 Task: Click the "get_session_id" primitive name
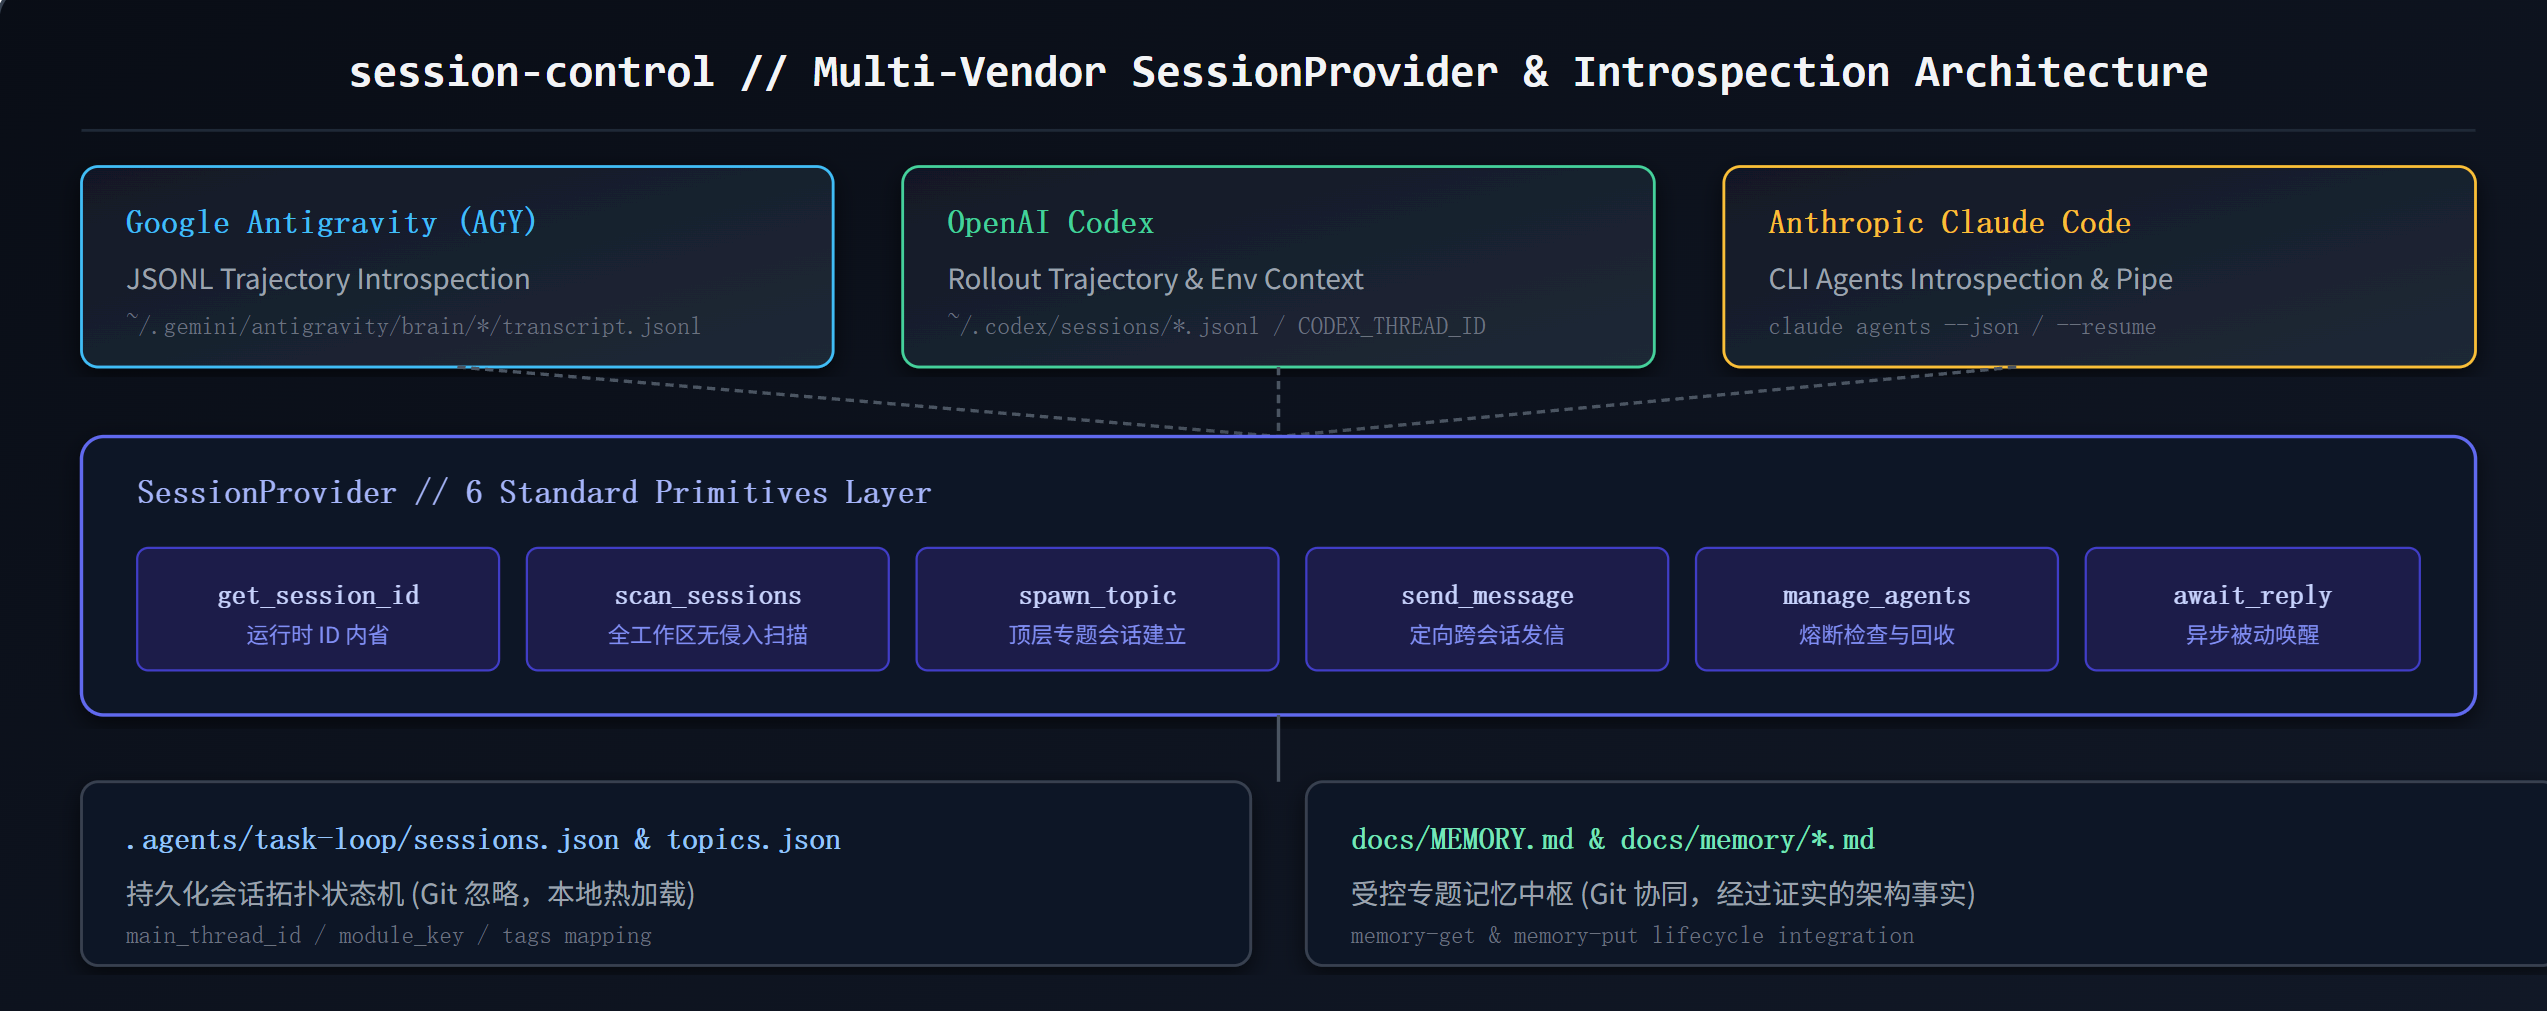click(x=318, y=596)
